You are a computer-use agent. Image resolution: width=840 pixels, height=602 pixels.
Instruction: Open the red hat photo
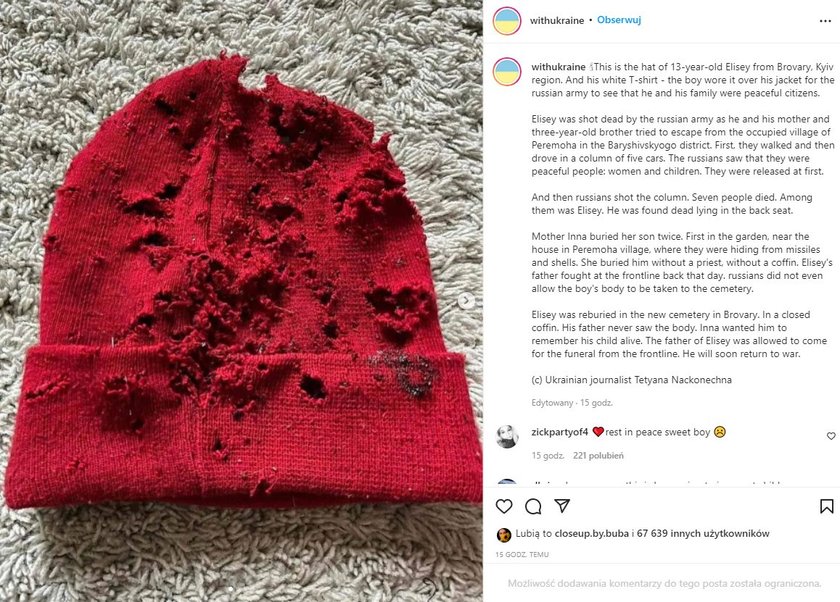(x=241, y=301)
